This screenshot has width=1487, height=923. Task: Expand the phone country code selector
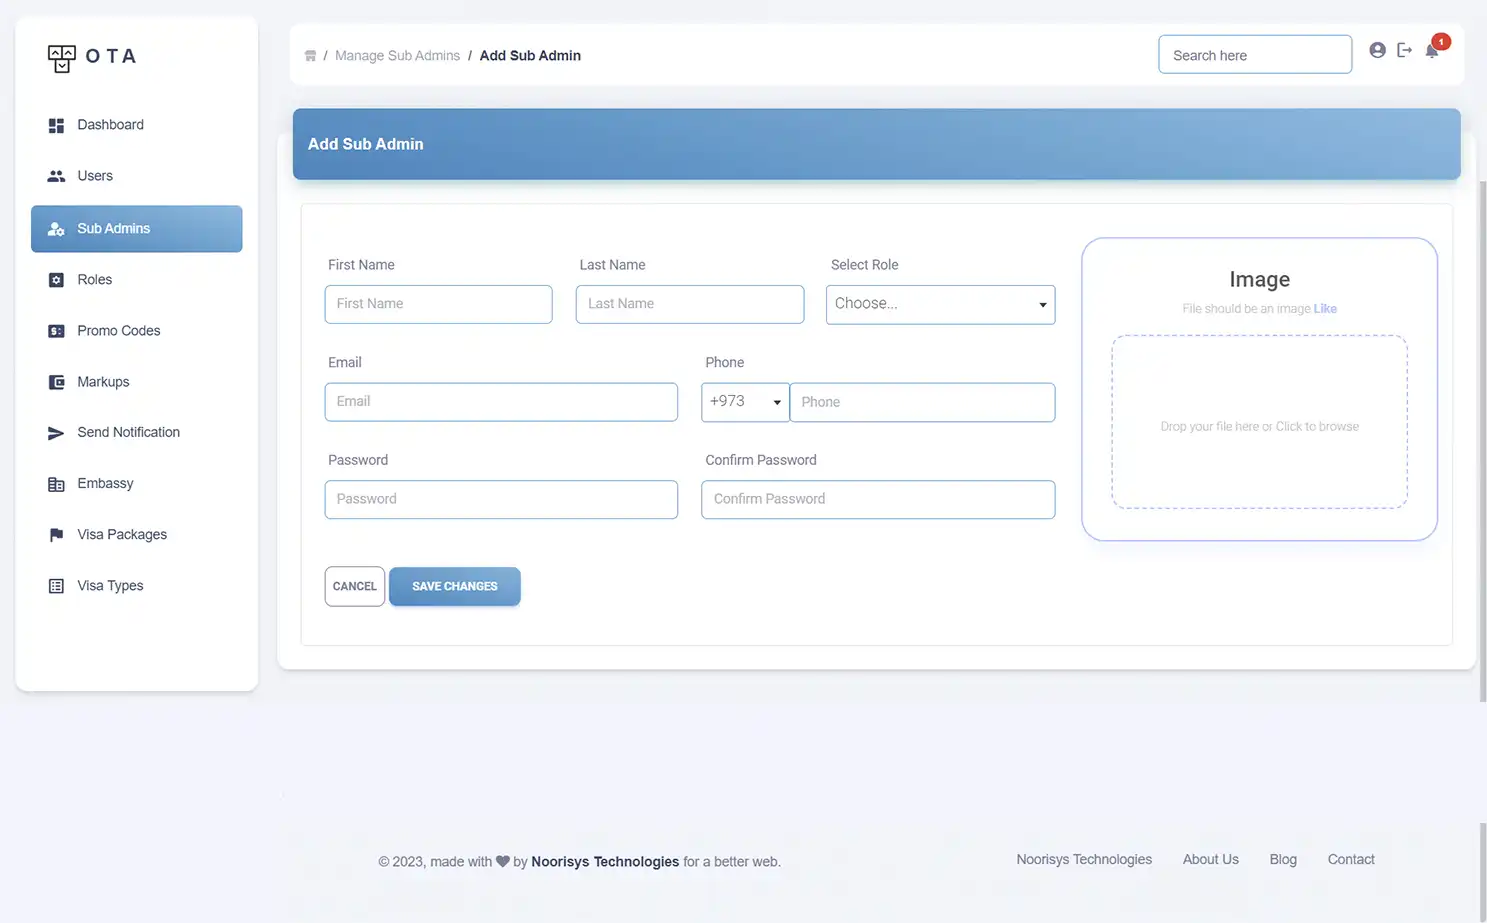[744, 401]
